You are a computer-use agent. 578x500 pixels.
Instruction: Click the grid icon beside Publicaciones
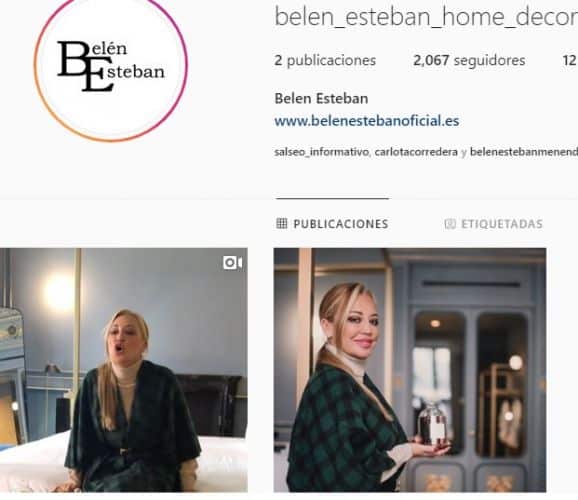282,223
